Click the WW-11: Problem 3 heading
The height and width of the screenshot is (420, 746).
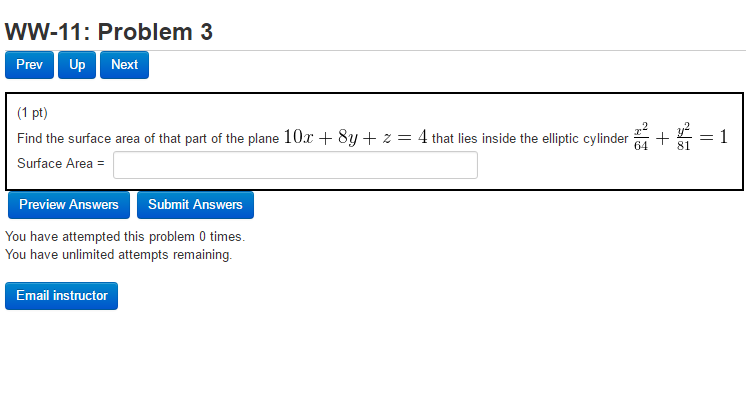coord(109,32)
